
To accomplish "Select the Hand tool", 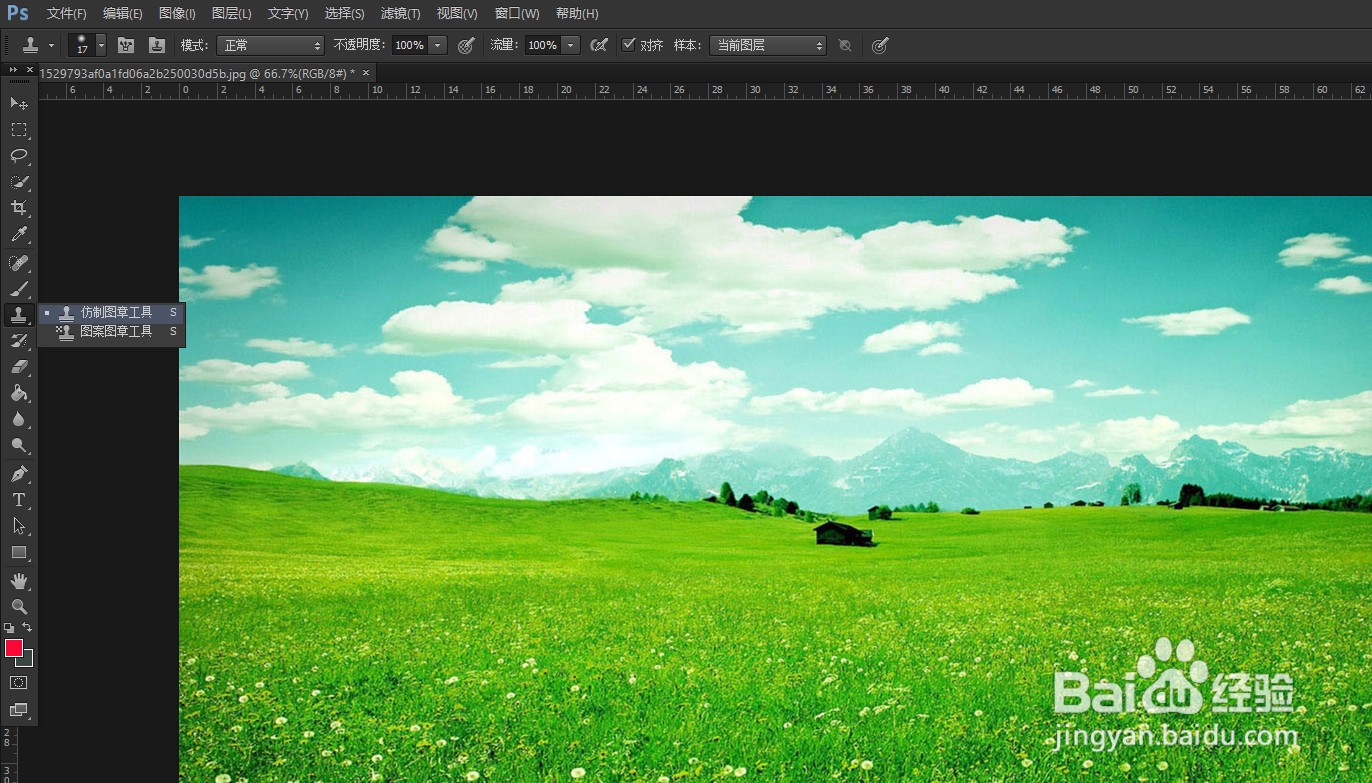I will point(18,580).
